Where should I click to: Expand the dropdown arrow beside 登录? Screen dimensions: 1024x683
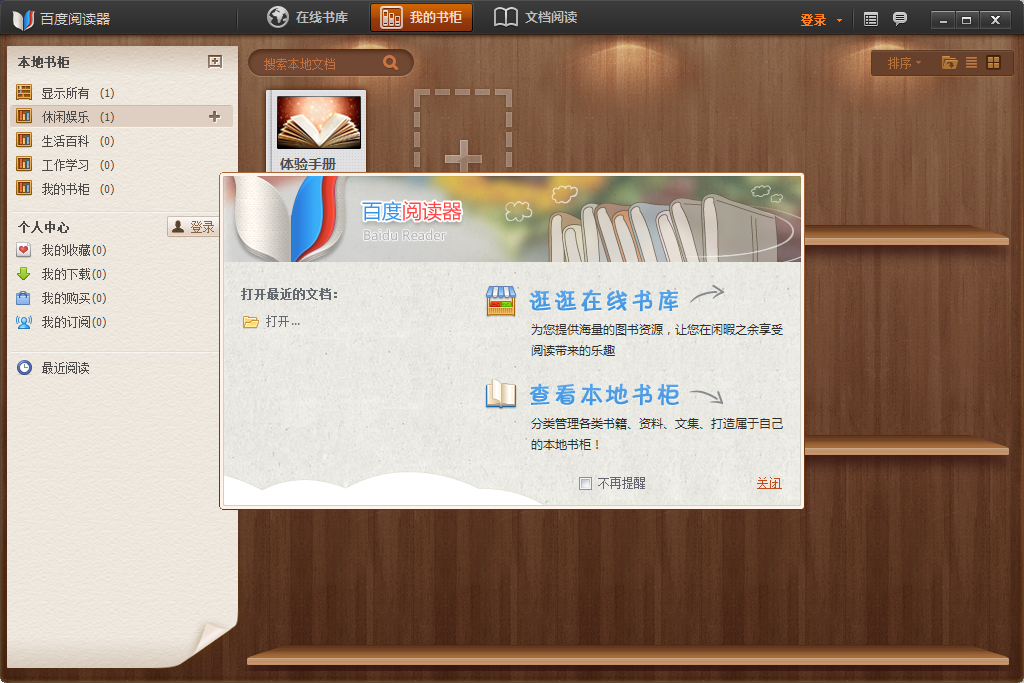point(839,20)
